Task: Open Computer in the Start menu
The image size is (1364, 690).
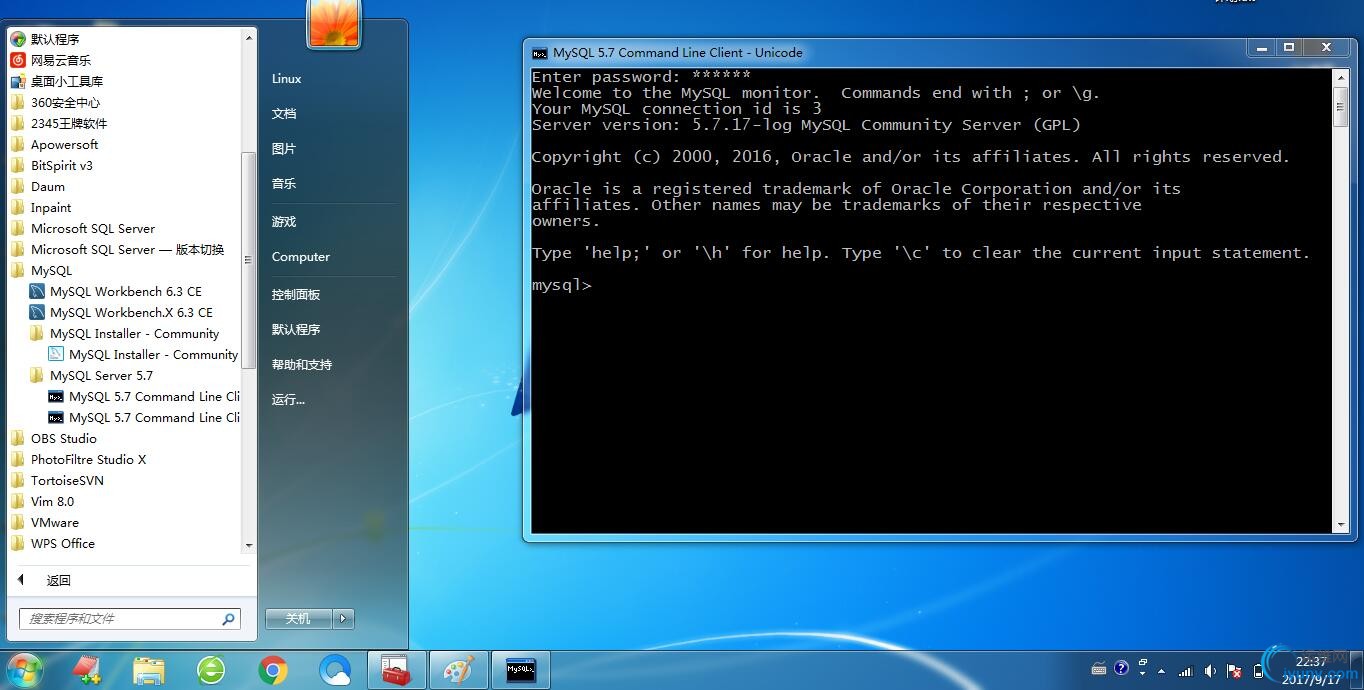Action: (x=301, y=257)
